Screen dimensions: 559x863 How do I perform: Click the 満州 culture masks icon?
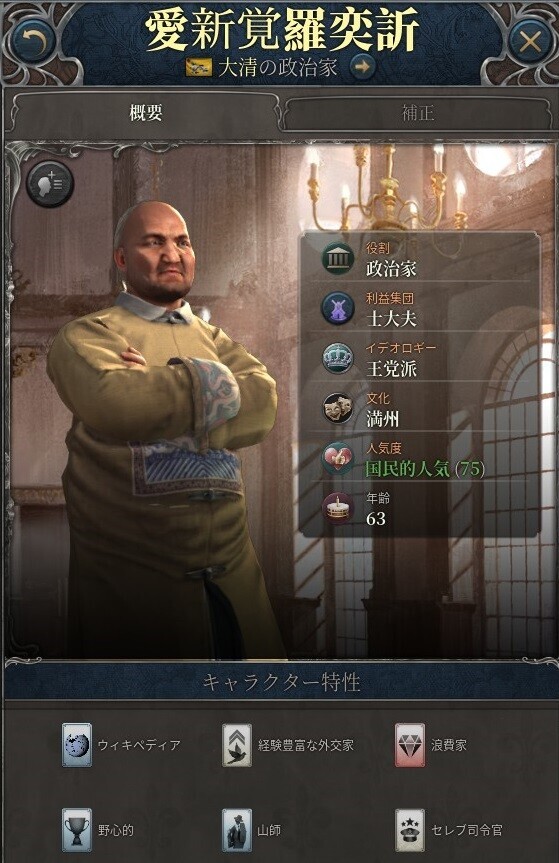[337, 408]
